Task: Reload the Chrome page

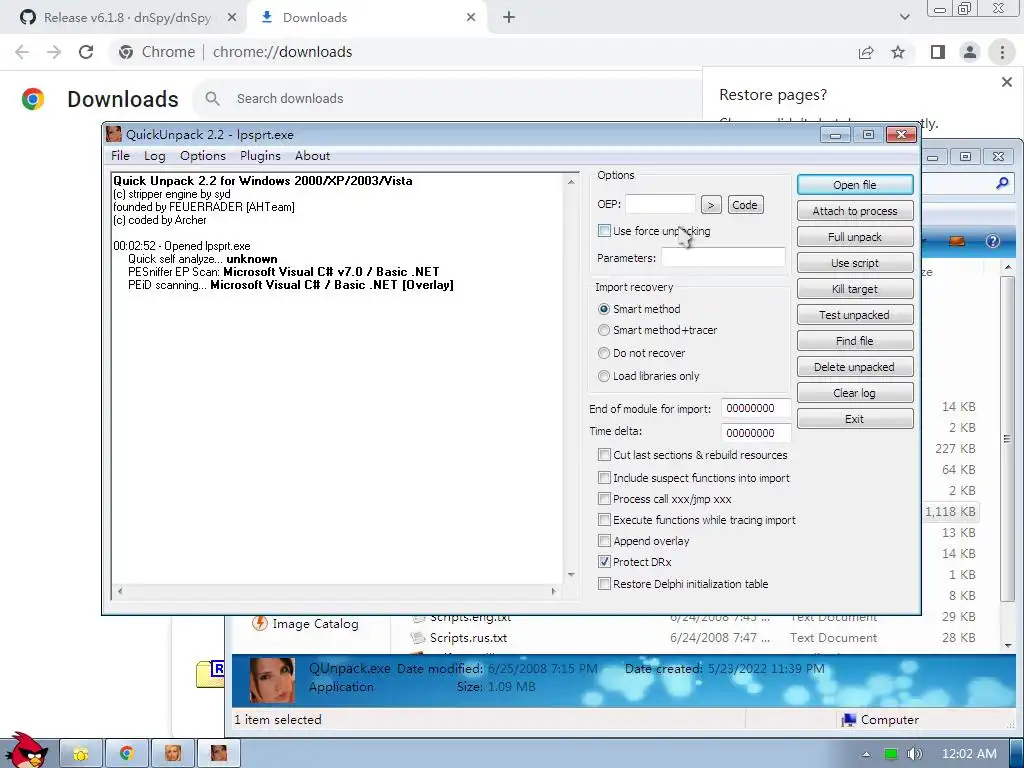Action: tap(86, 52)
